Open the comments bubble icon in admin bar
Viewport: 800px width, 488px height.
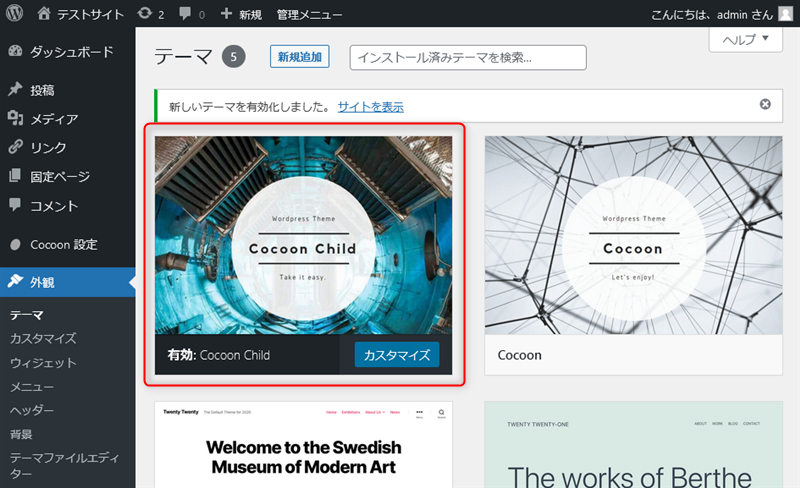click(185, 14)
